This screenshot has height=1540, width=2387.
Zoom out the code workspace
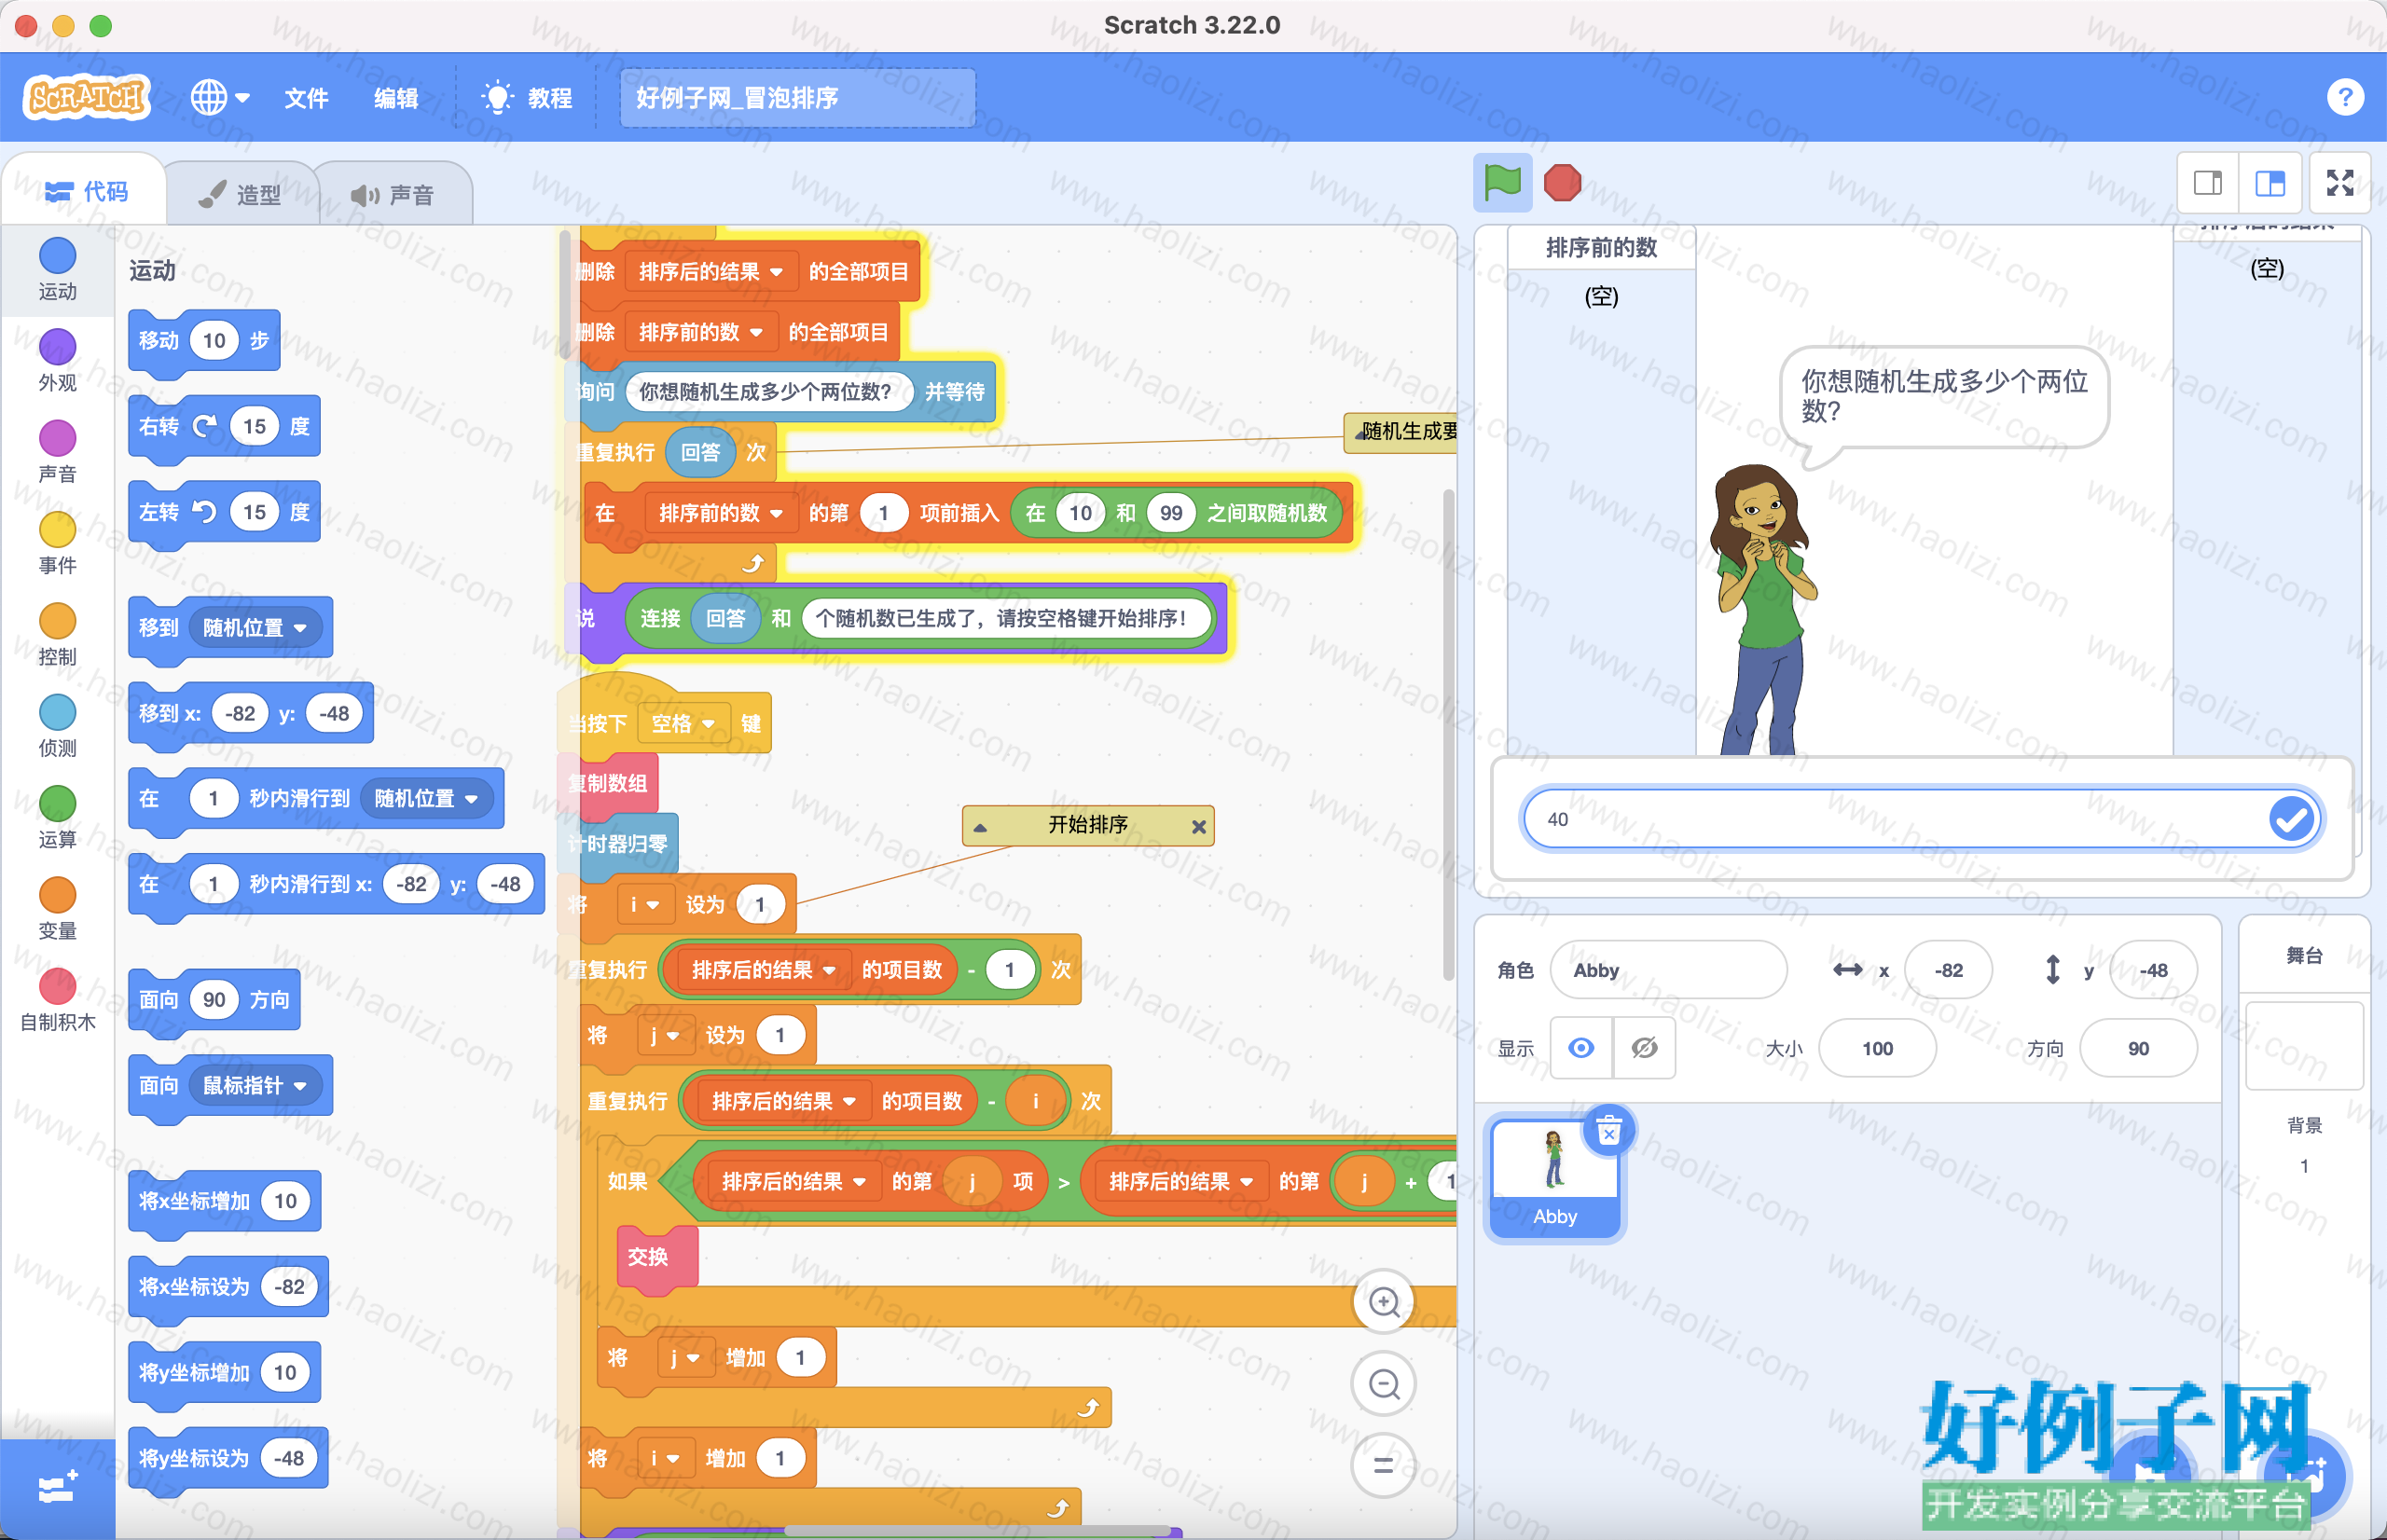1384,1383
